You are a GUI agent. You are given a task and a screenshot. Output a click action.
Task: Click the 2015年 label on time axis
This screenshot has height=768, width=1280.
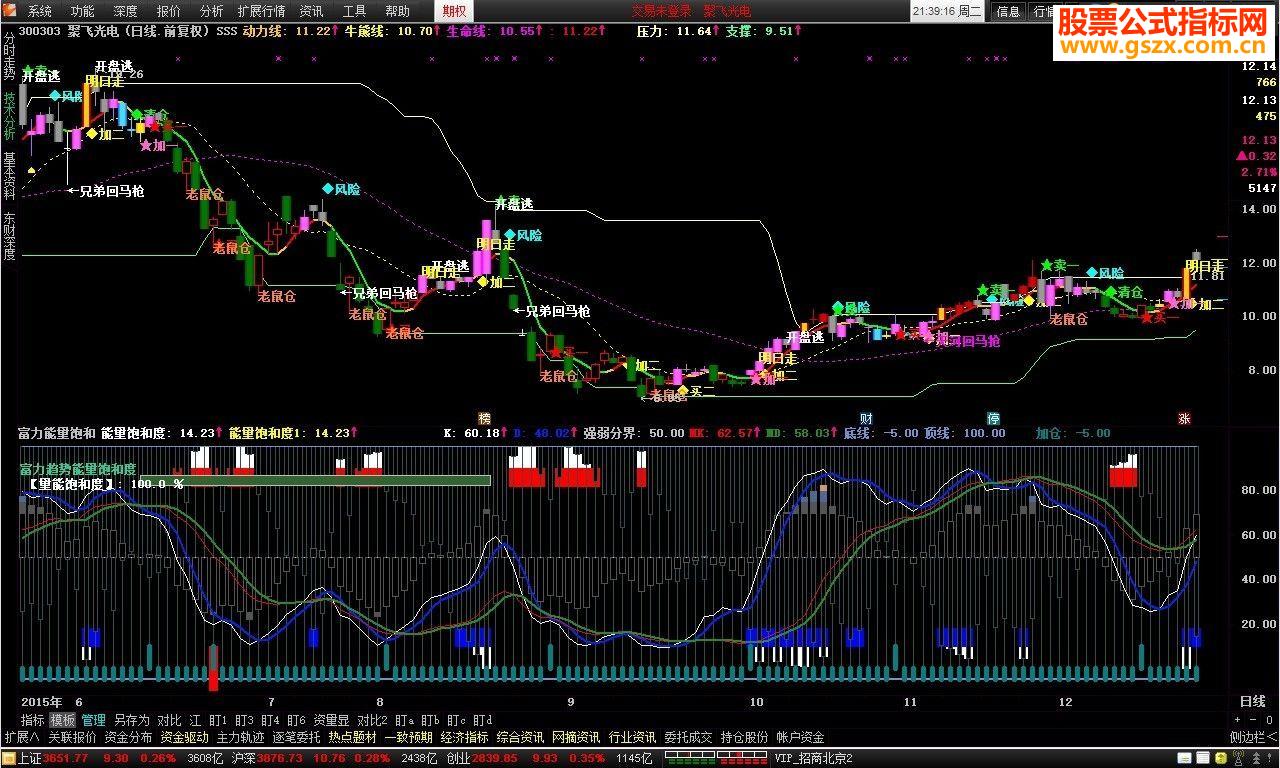42,702
